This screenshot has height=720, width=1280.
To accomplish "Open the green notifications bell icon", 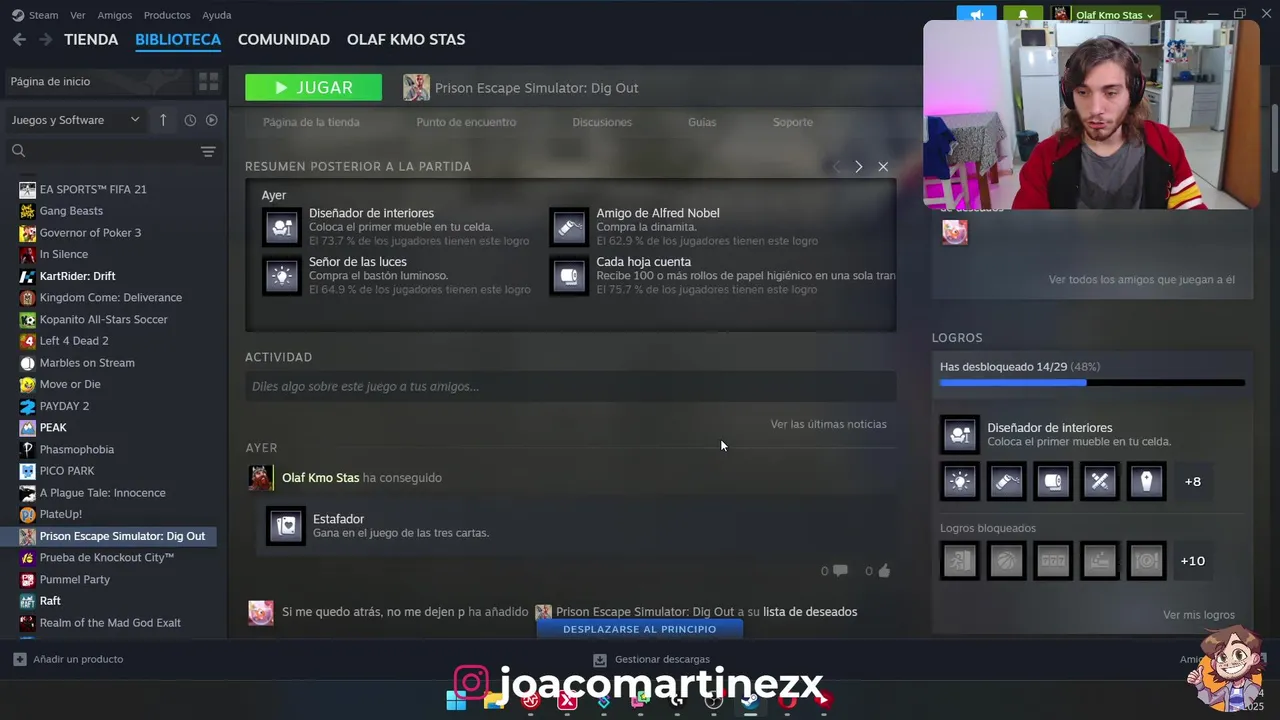I will pyautogui.click(x=1022, y=15).
